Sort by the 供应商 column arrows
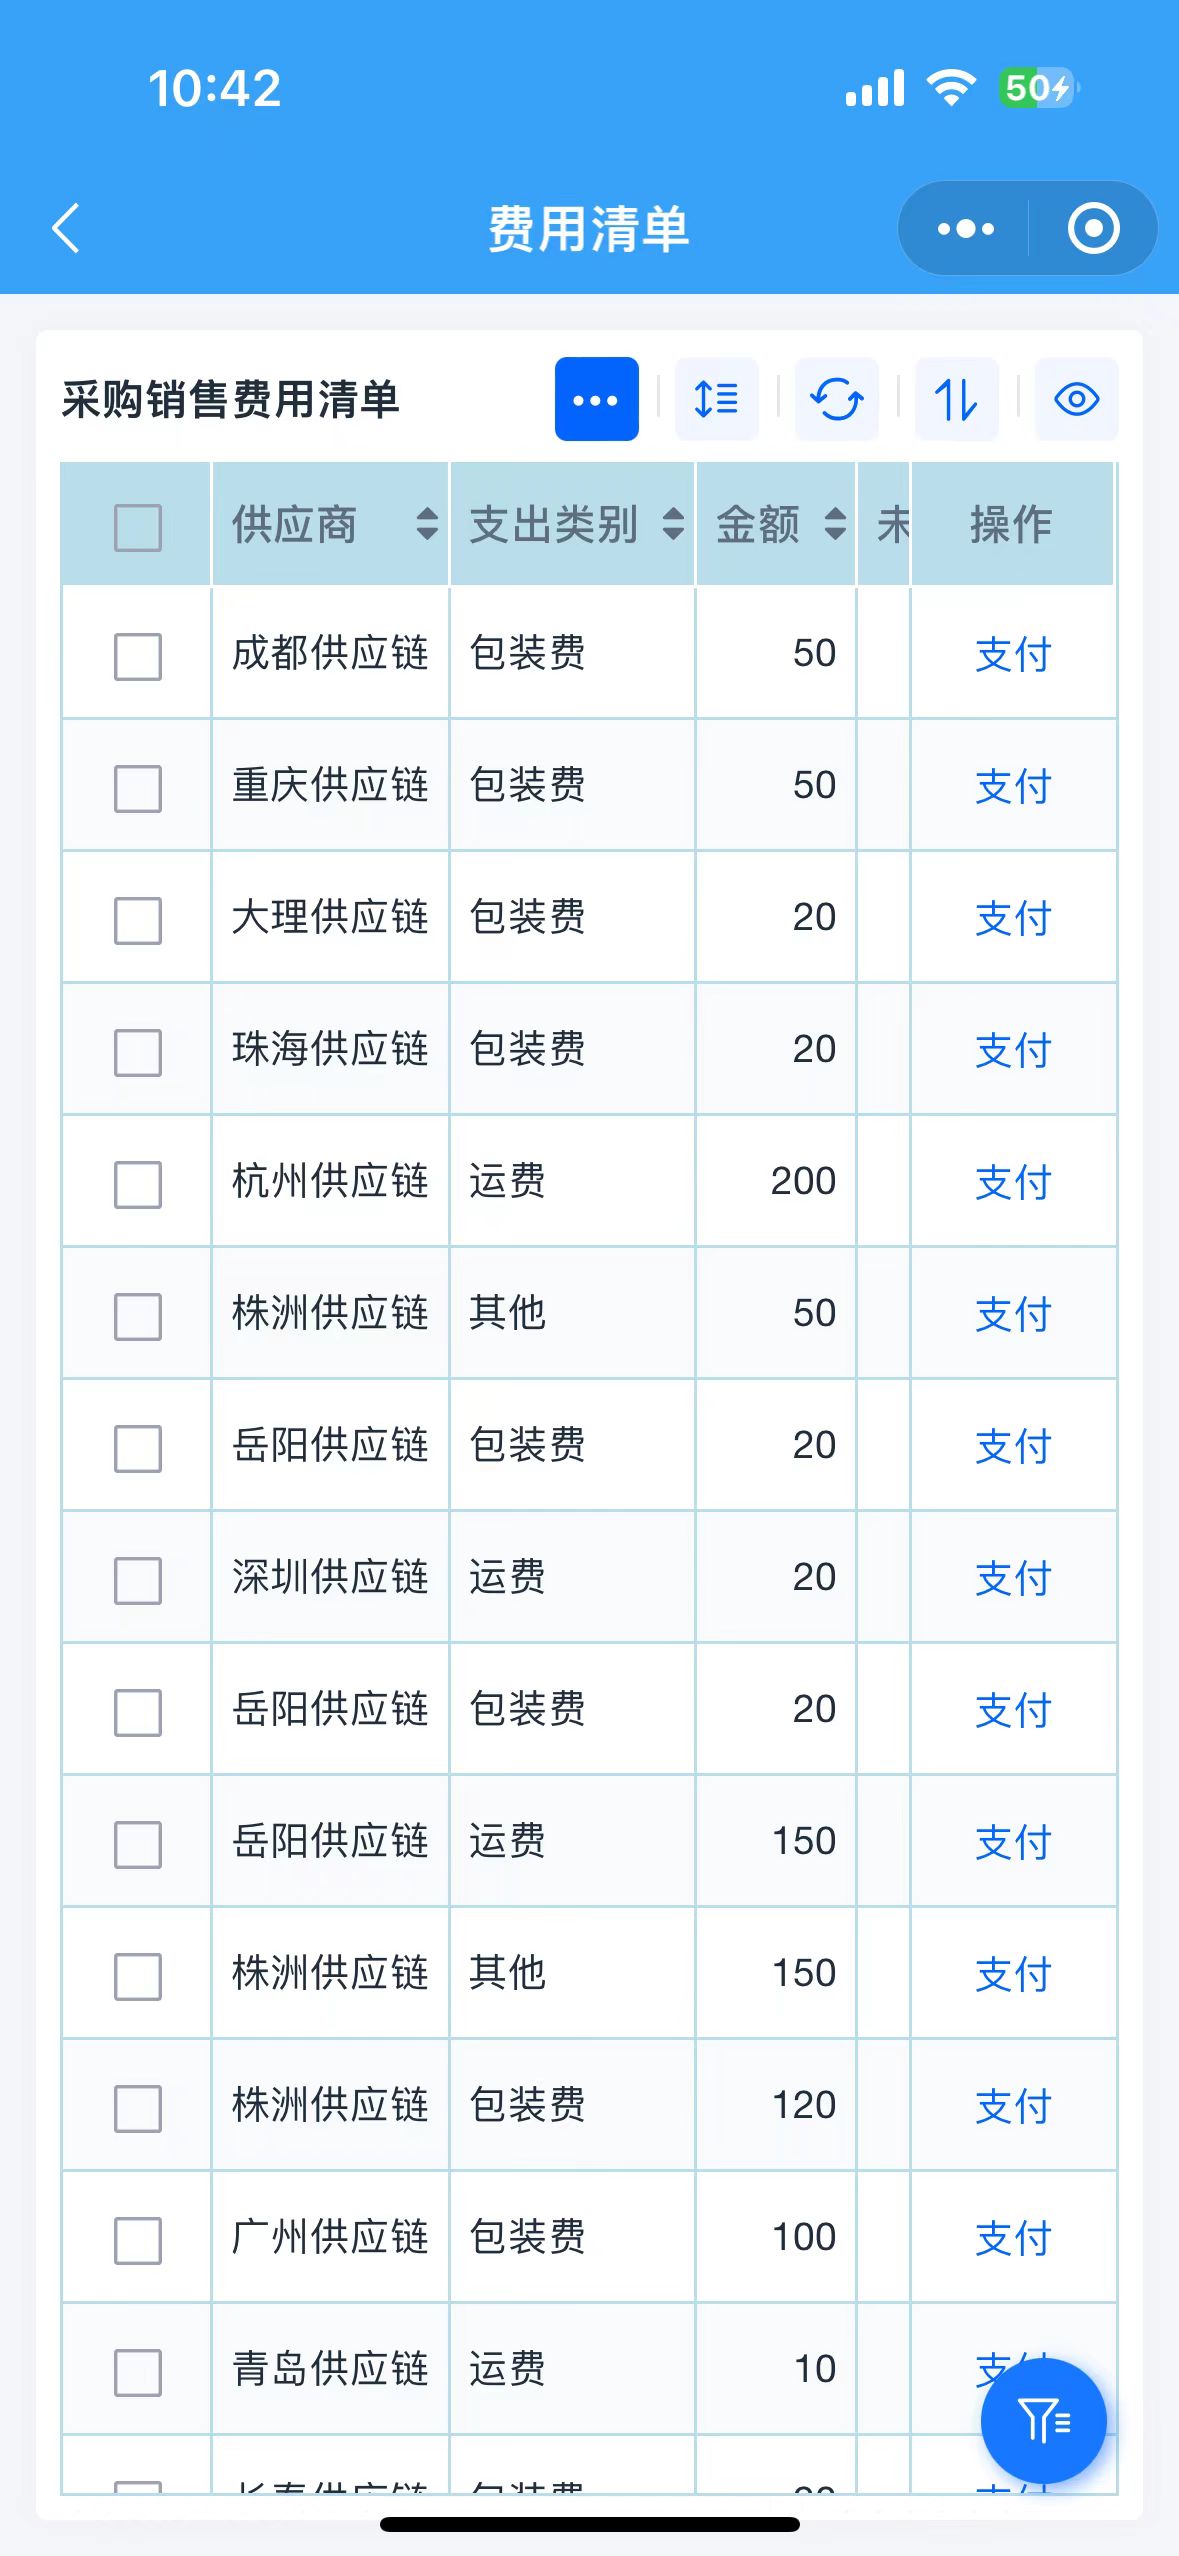The height and width of the screenshot is (2556, 1179). click(427, 524)
